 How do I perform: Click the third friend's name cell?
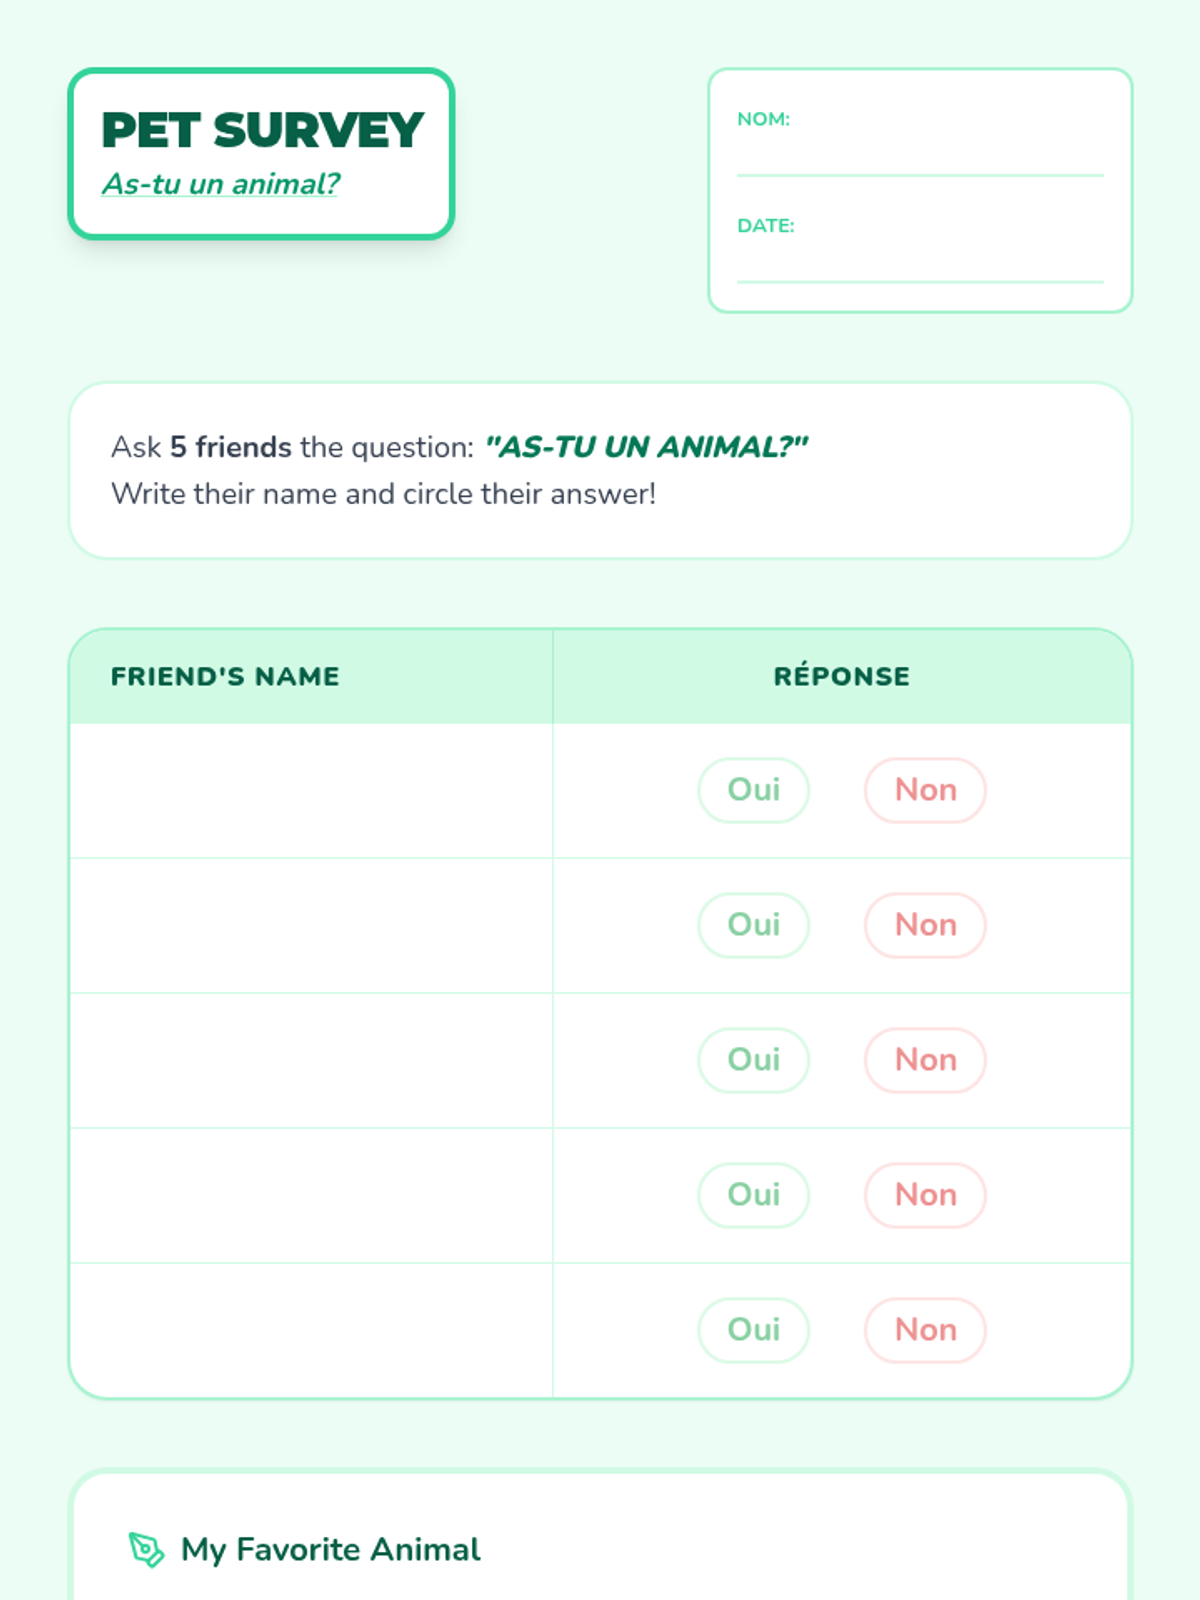coord(311,1060)
